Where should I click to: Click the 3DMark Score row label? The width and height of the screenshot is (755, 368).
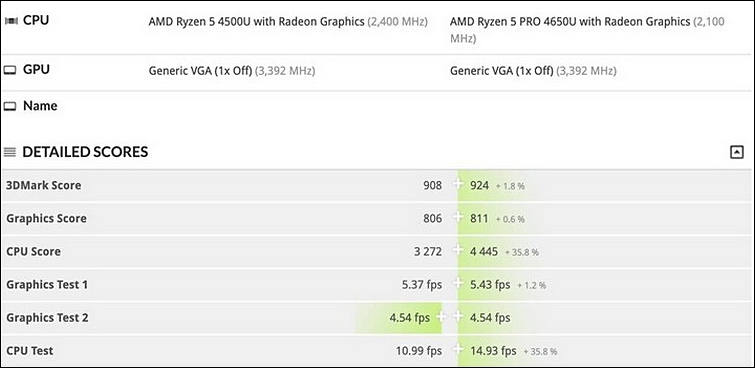tap(43, 185)
